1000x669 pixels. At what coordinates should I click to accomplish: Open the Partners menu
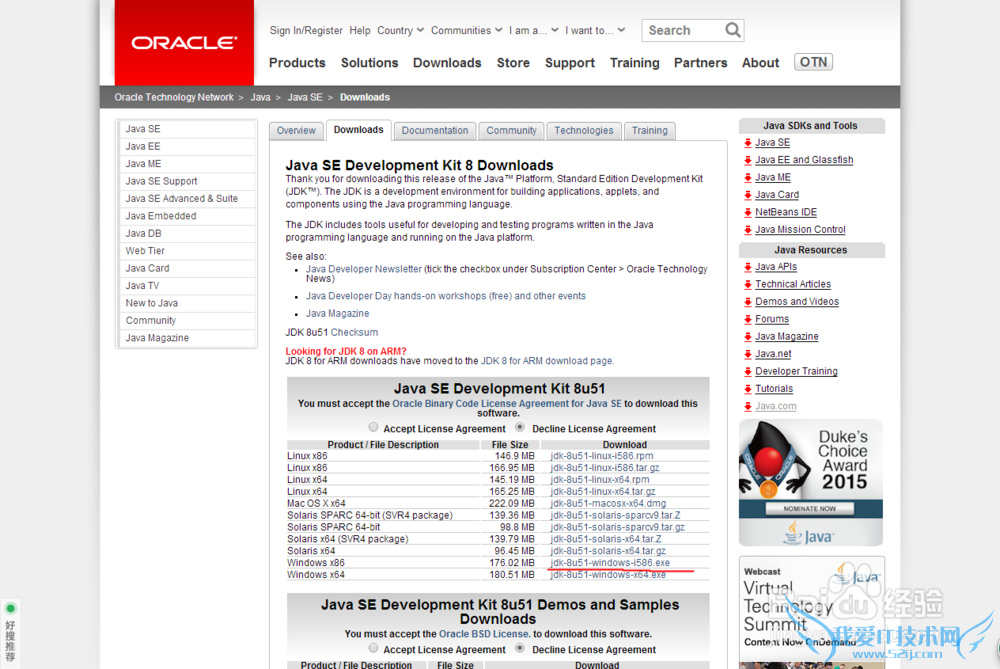pyautogui.click(x=700, y=62)
